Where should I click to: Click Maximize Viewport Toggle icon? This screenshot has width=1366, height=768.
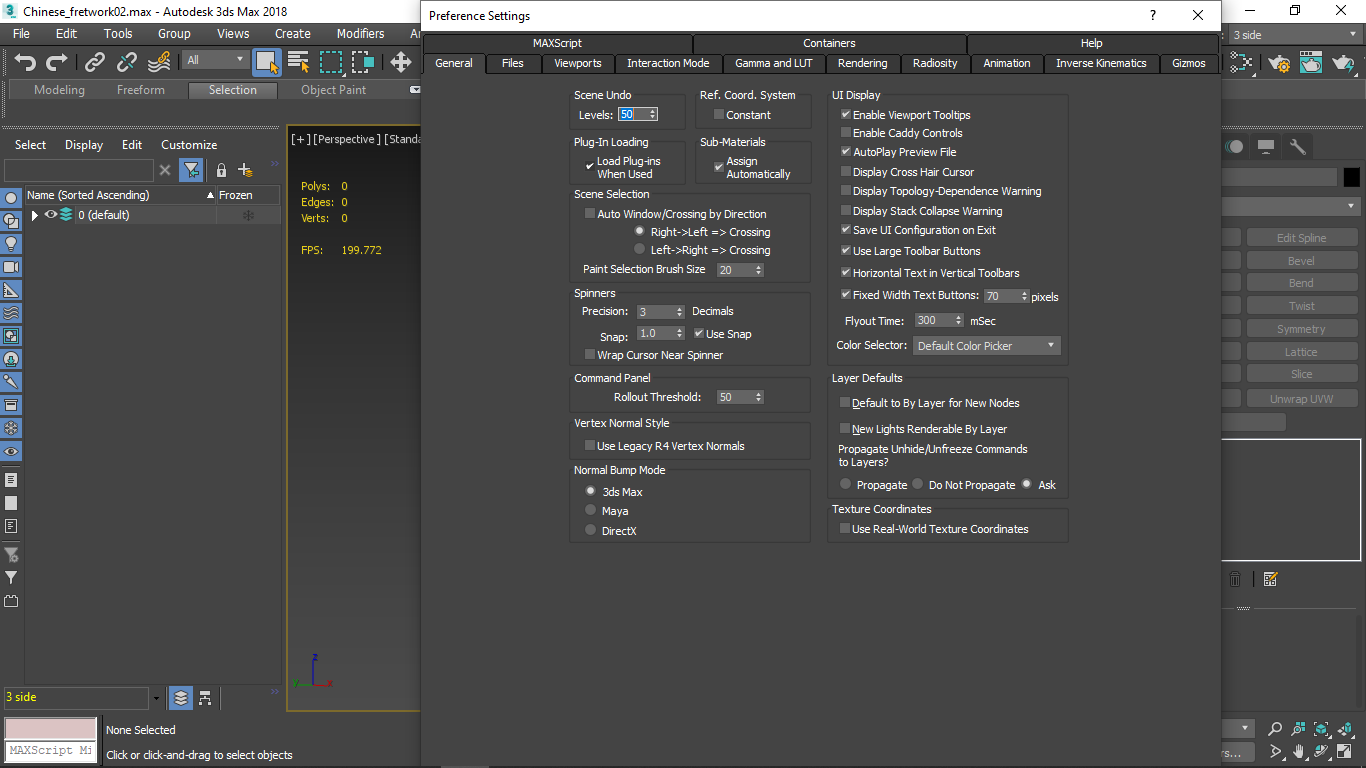click(1345, 752)
